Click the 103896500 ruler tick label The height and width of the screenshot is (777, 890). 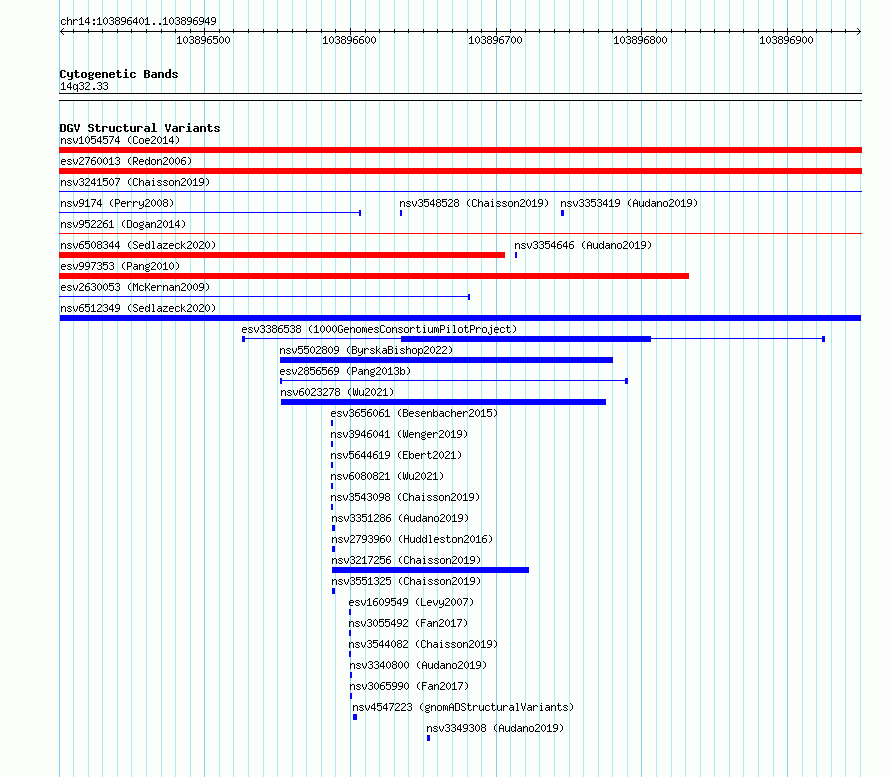pyautogui.click(x=203, y=40)
